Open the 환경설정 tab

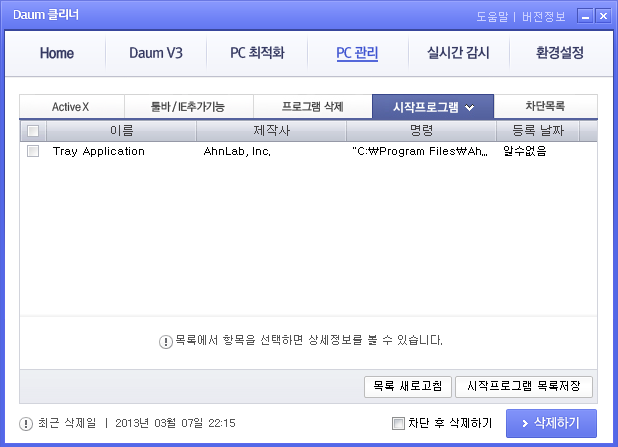pyautogui.click(x=560, y=53)
